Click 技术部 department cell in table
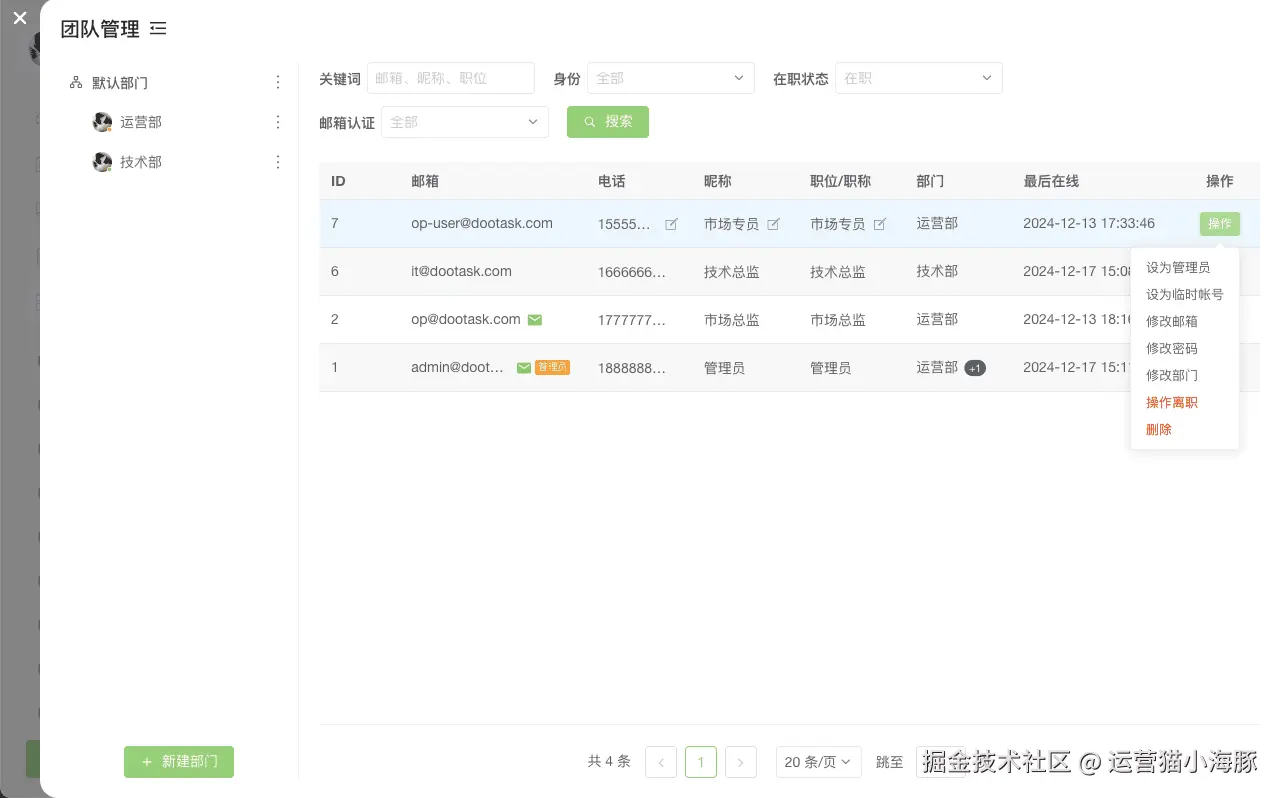The height and width of the screenshot is (798, 1280). coord(937,272)
